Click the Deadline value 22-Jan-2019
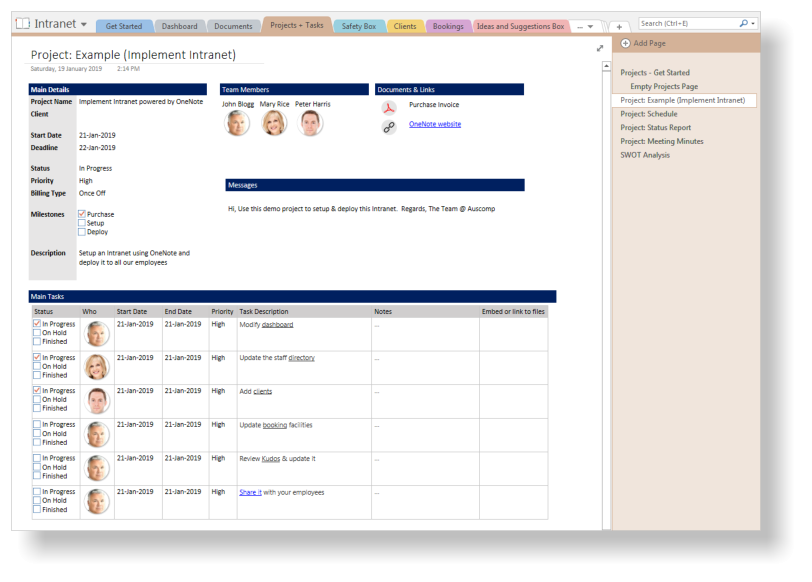 click(x=97, y=148)
